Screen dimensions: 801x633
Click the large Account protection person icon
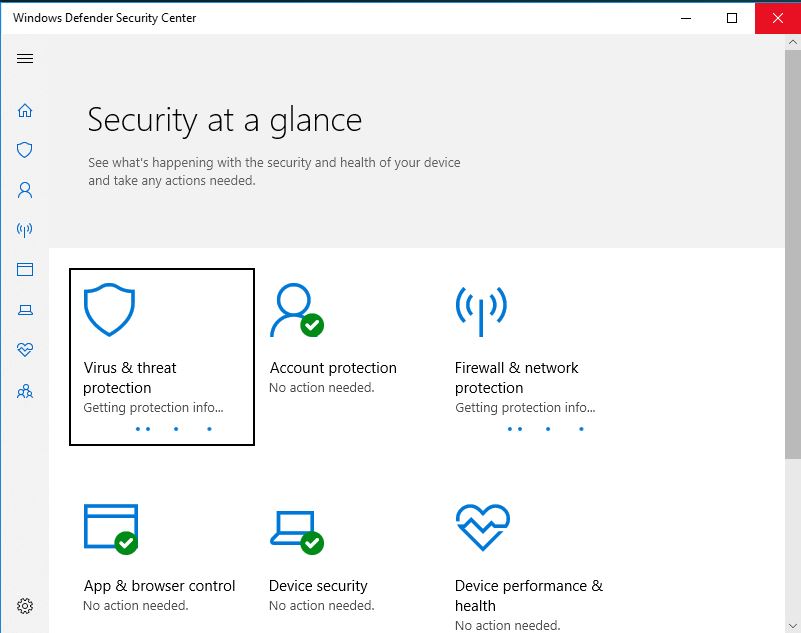295,310
